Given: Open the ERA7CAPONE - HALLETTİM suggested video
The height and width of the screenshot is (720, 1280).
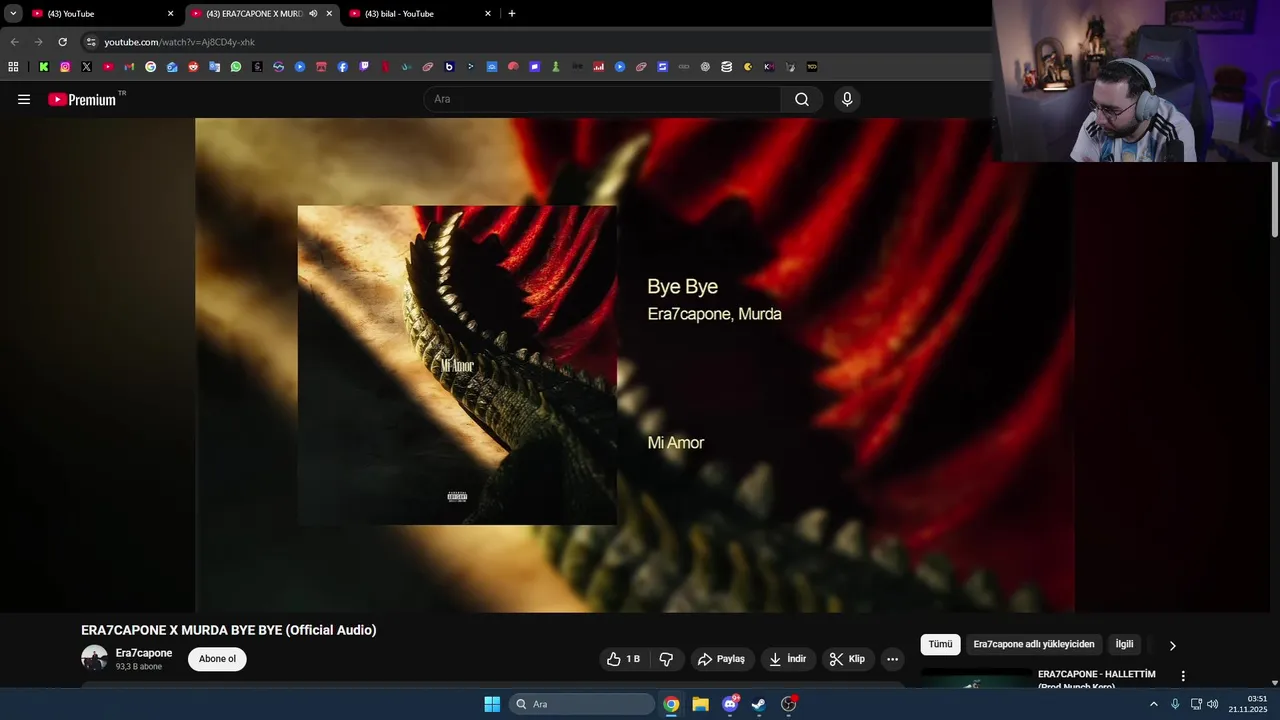Looking at the screenshot, I should point(1096,679).
